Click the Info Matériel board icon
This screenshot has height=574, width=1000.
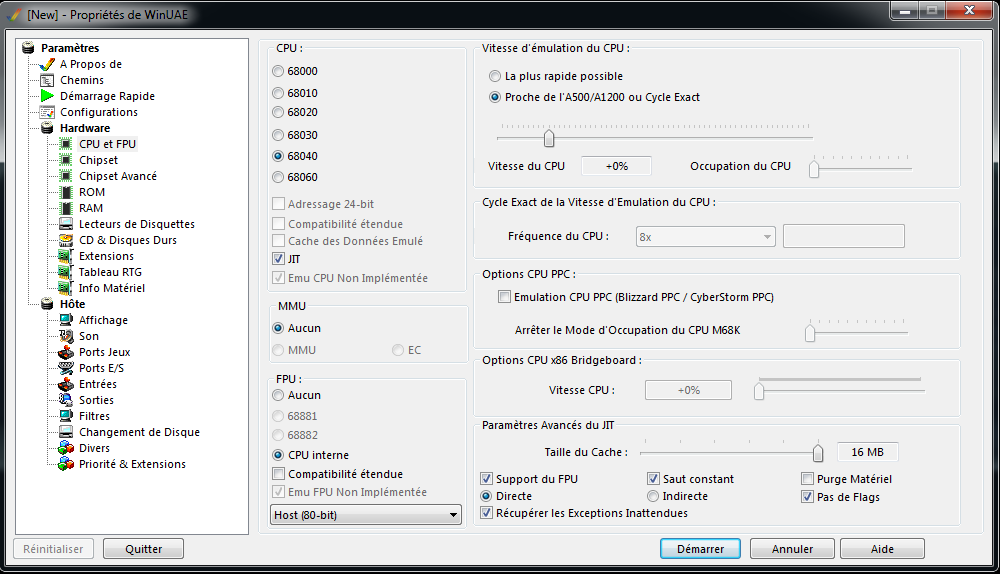[x=66, y=288]
